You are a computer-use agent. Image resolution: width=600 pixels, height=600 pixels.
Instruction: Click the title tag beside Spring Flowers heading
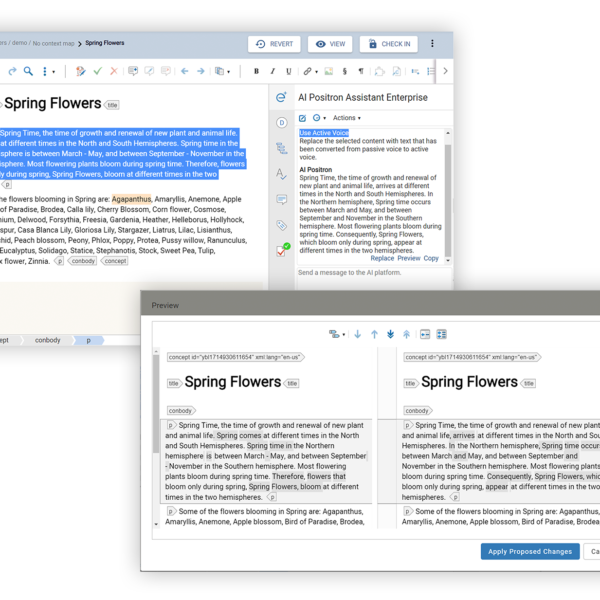tap(112, 105)
